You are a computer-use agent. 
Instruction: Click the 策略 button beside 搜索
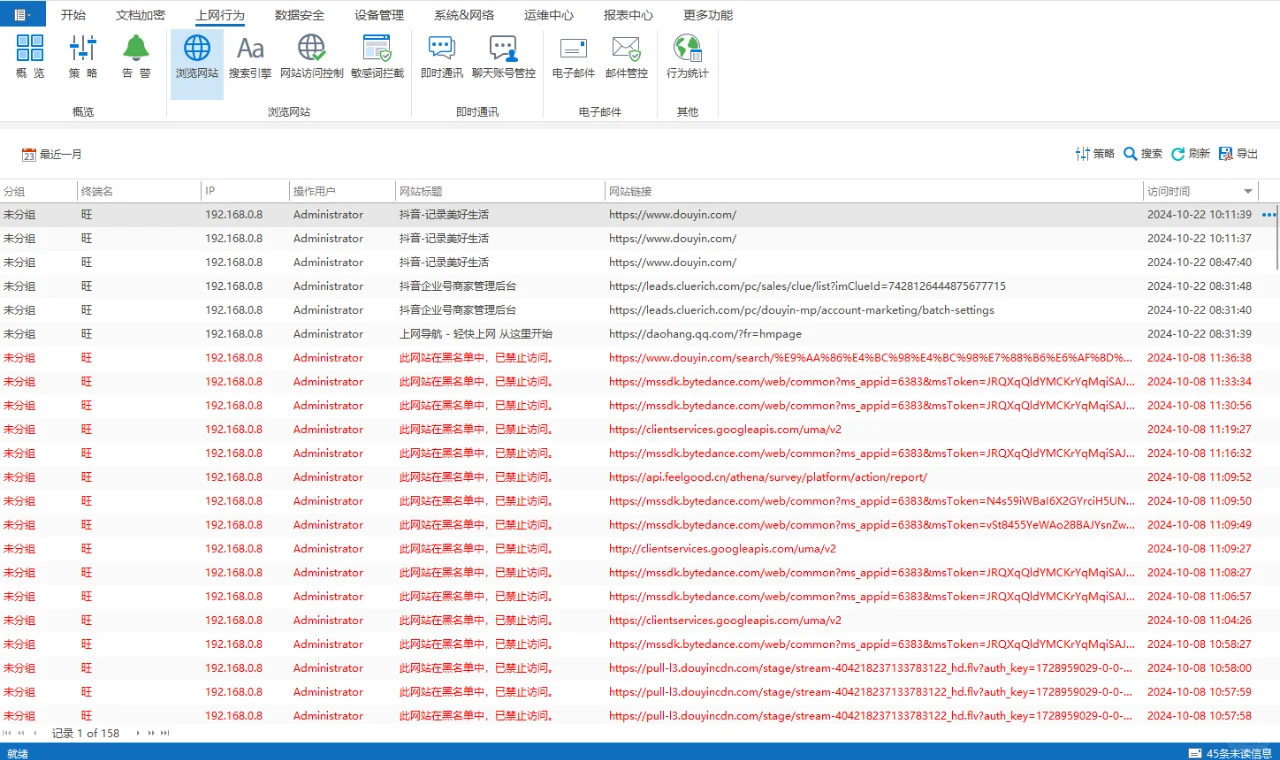[x=1095, y=154]
